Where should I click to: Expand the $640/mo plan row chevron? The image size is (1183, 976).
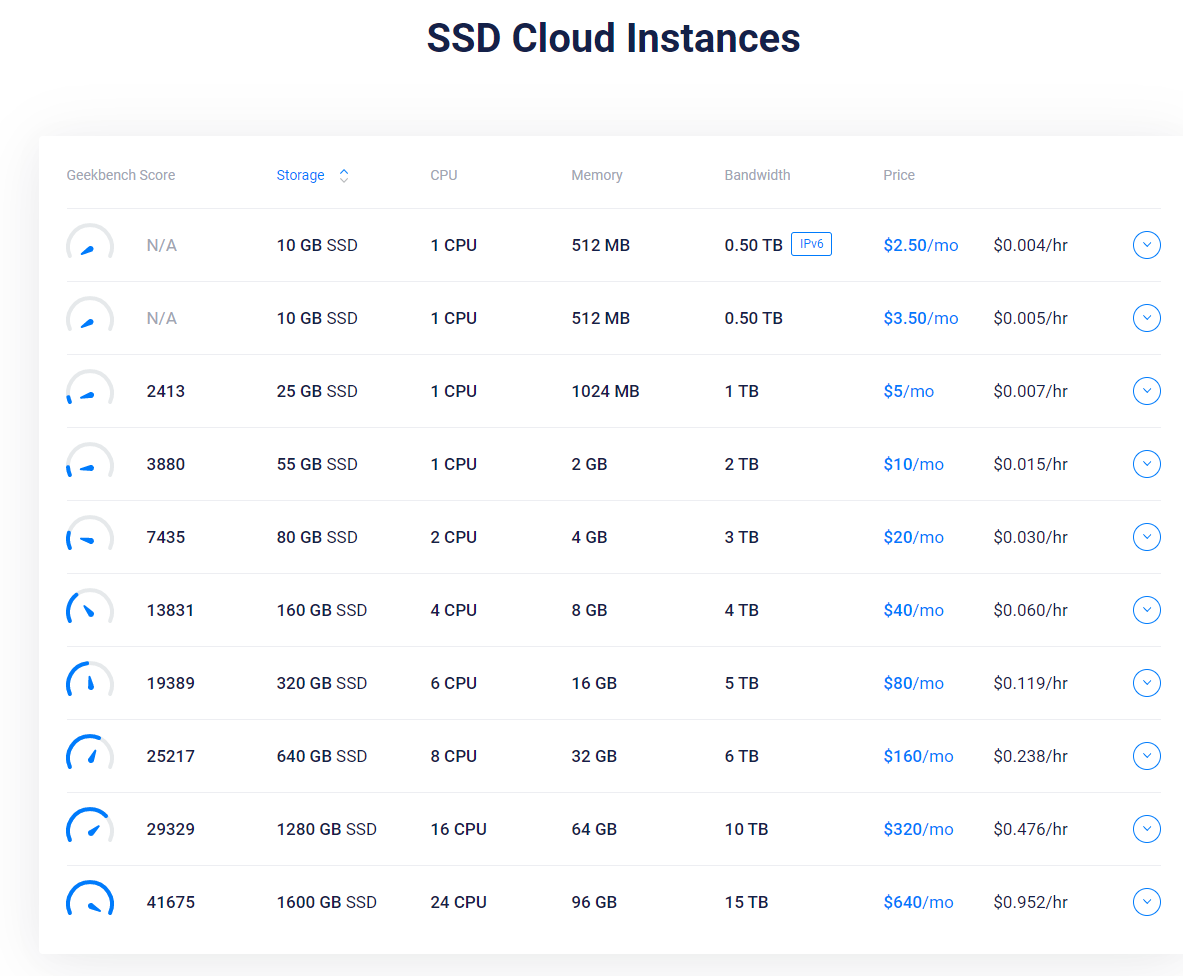(x=1146, y=902)
